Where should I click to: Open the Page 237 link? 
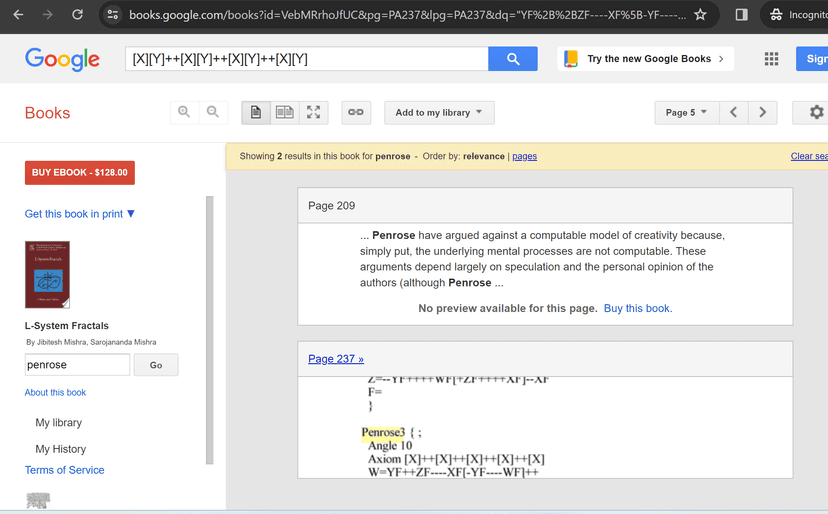pyautogui.click(x=336, y=359)
